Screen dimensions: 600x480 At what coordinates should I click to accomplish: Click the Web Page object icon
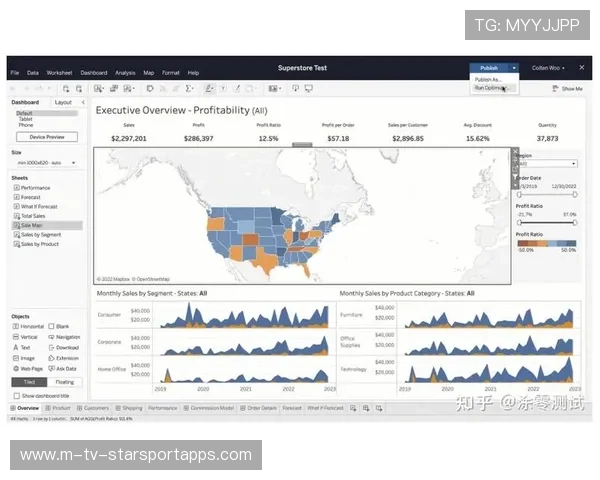pos(16,368)
